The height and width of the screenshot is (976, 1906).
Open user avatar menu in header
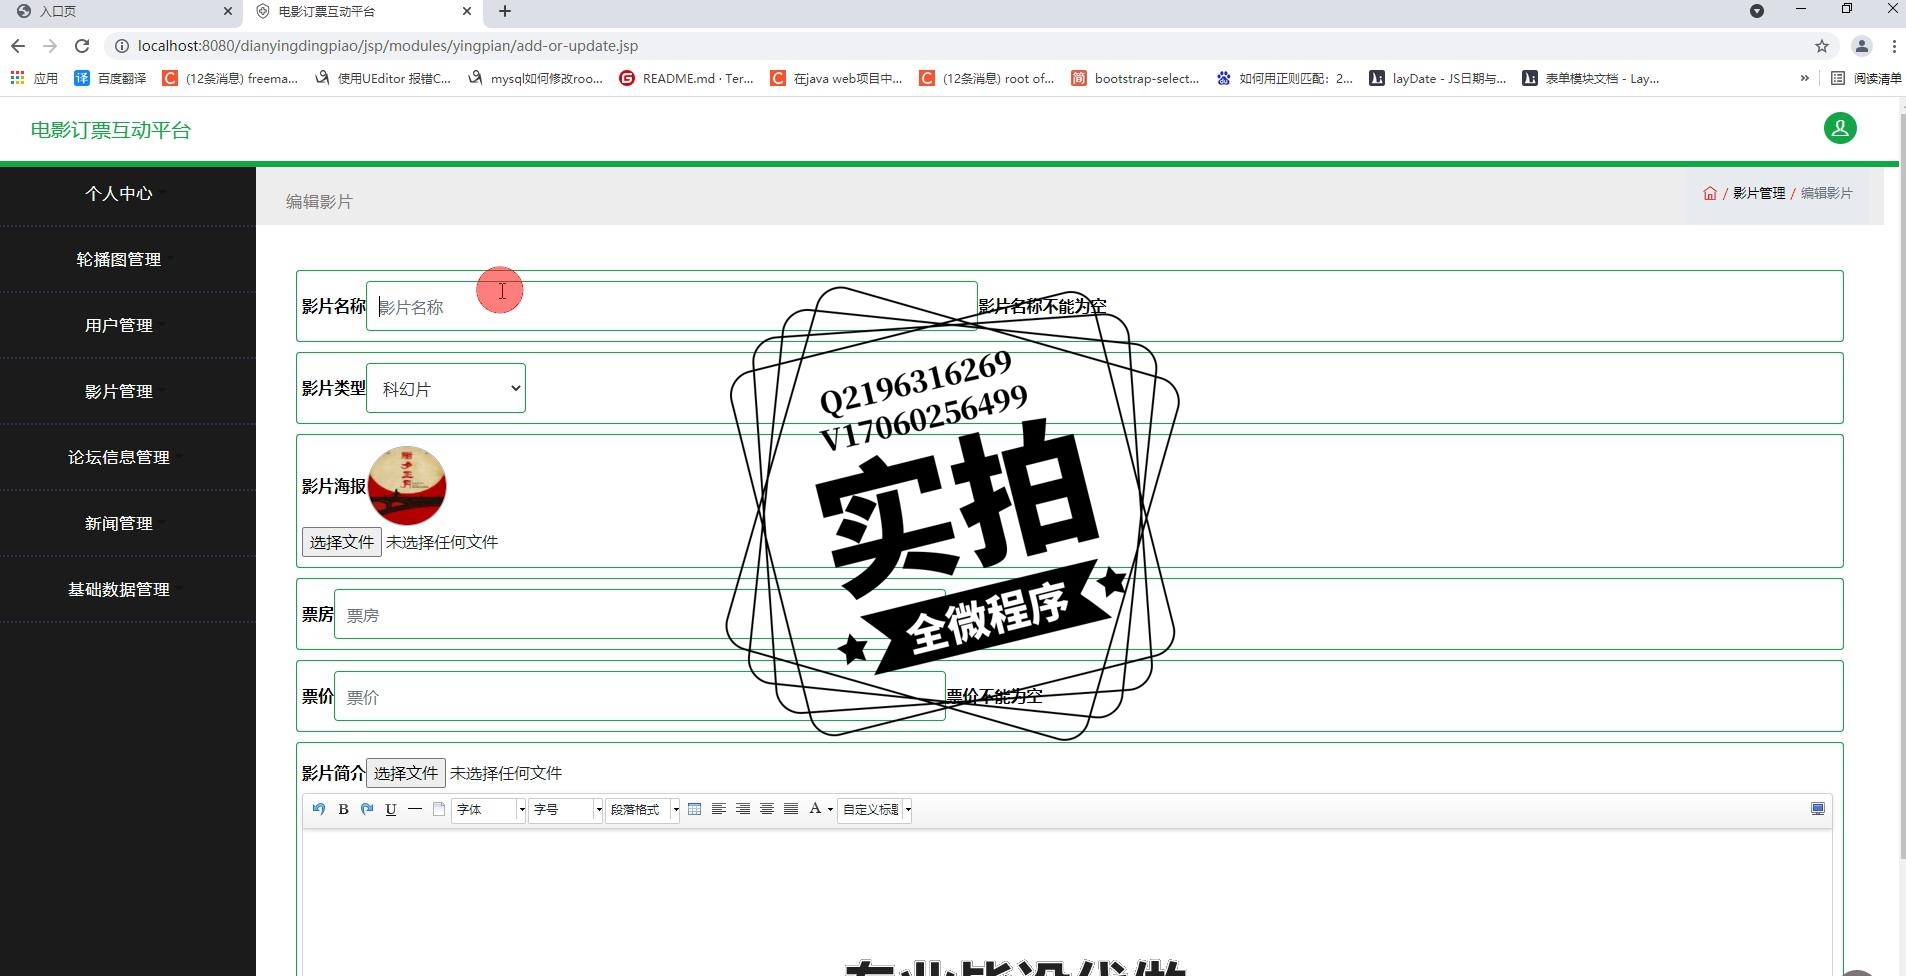coord(1840,128)
